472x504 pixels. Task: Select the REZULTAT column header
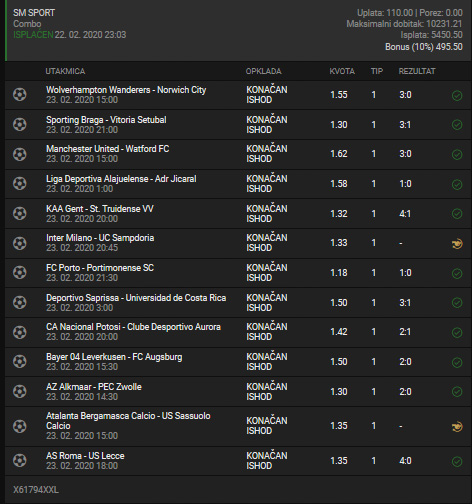tap(417, 71)
